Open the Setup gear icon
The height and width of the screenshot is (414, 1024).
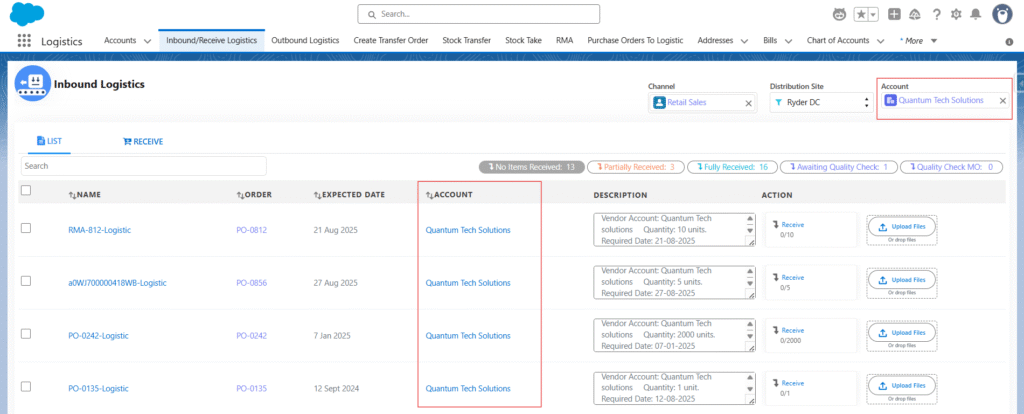957,14
